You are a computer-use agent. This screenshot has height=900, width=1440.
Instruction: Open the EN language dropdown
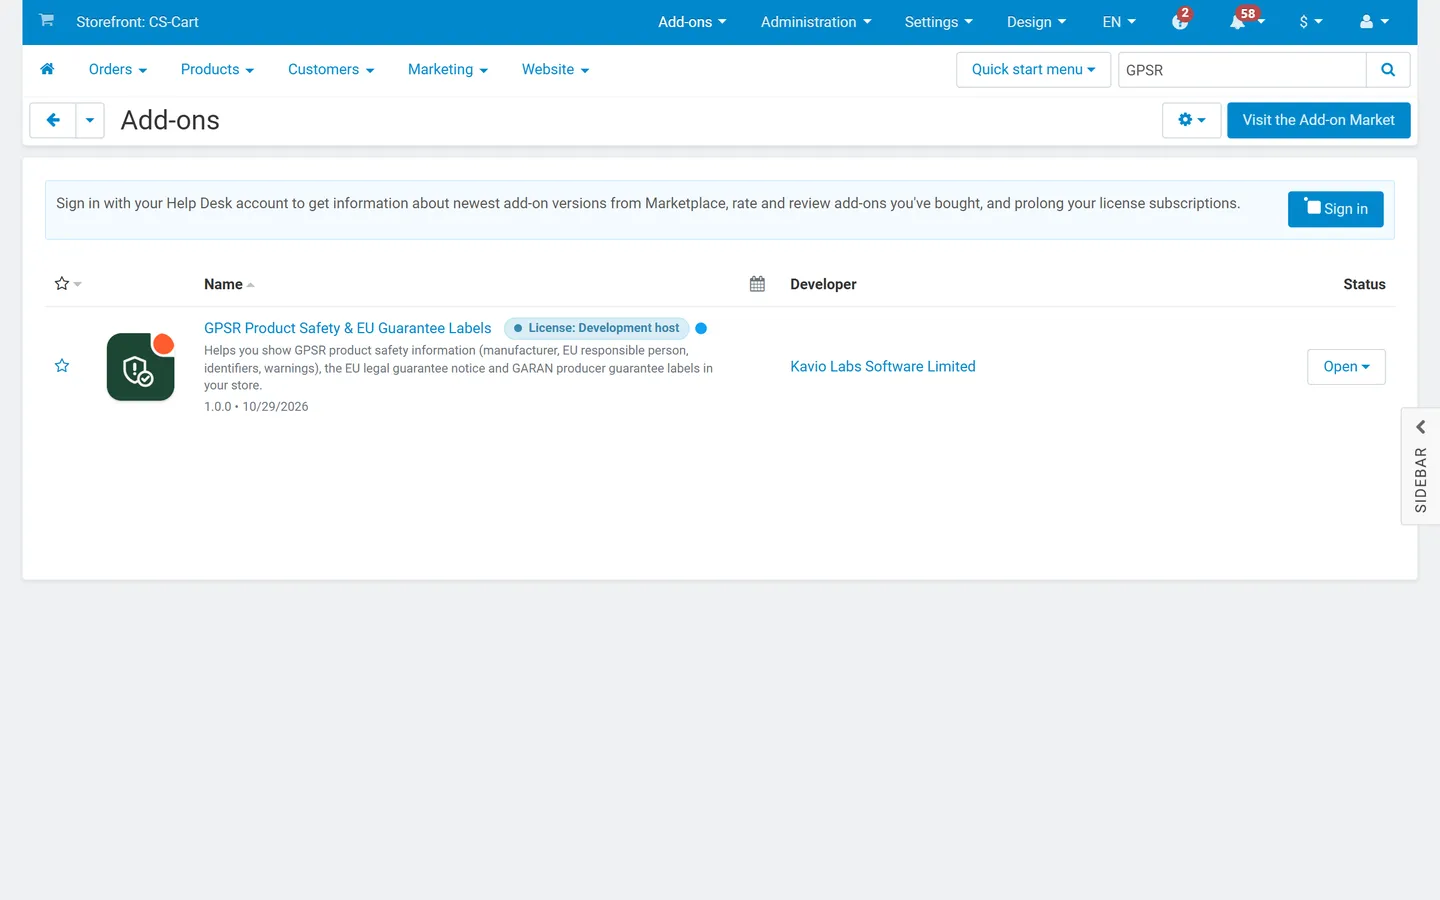pos(1119,22)
